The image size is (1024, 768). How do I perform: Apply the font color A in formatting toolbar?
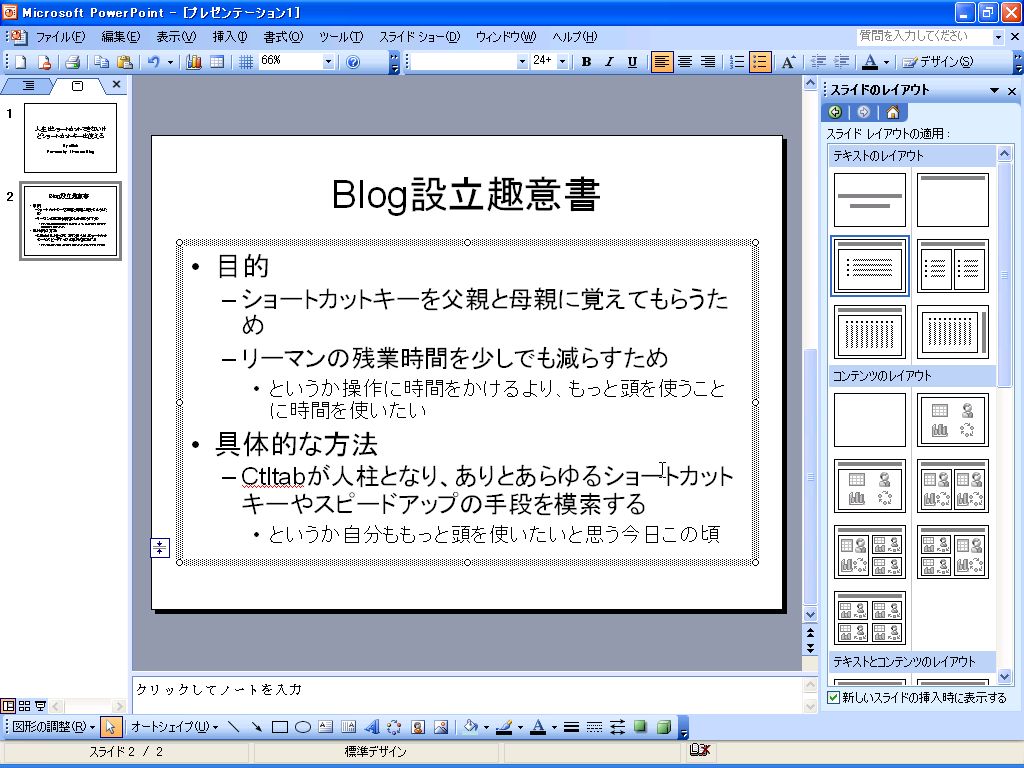pyautogui.click(x=870, y=62)
